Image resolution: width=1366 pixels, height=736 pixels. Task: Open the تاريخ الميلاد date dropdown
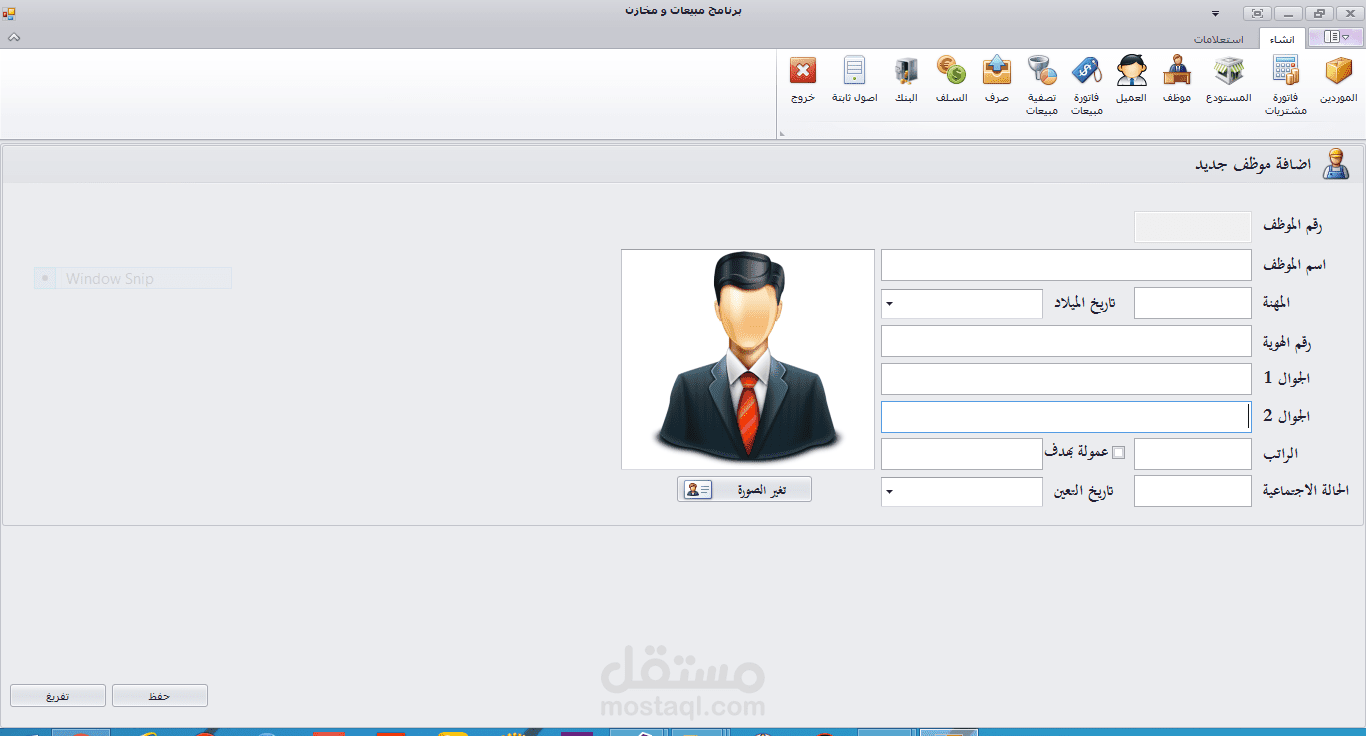tap(890, 304)
